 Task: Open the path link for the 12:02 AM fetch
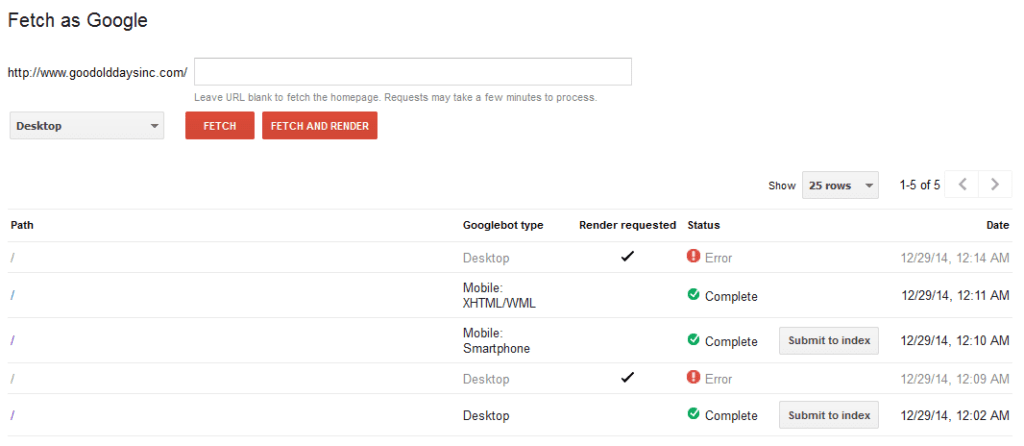[x=12, y=415]
